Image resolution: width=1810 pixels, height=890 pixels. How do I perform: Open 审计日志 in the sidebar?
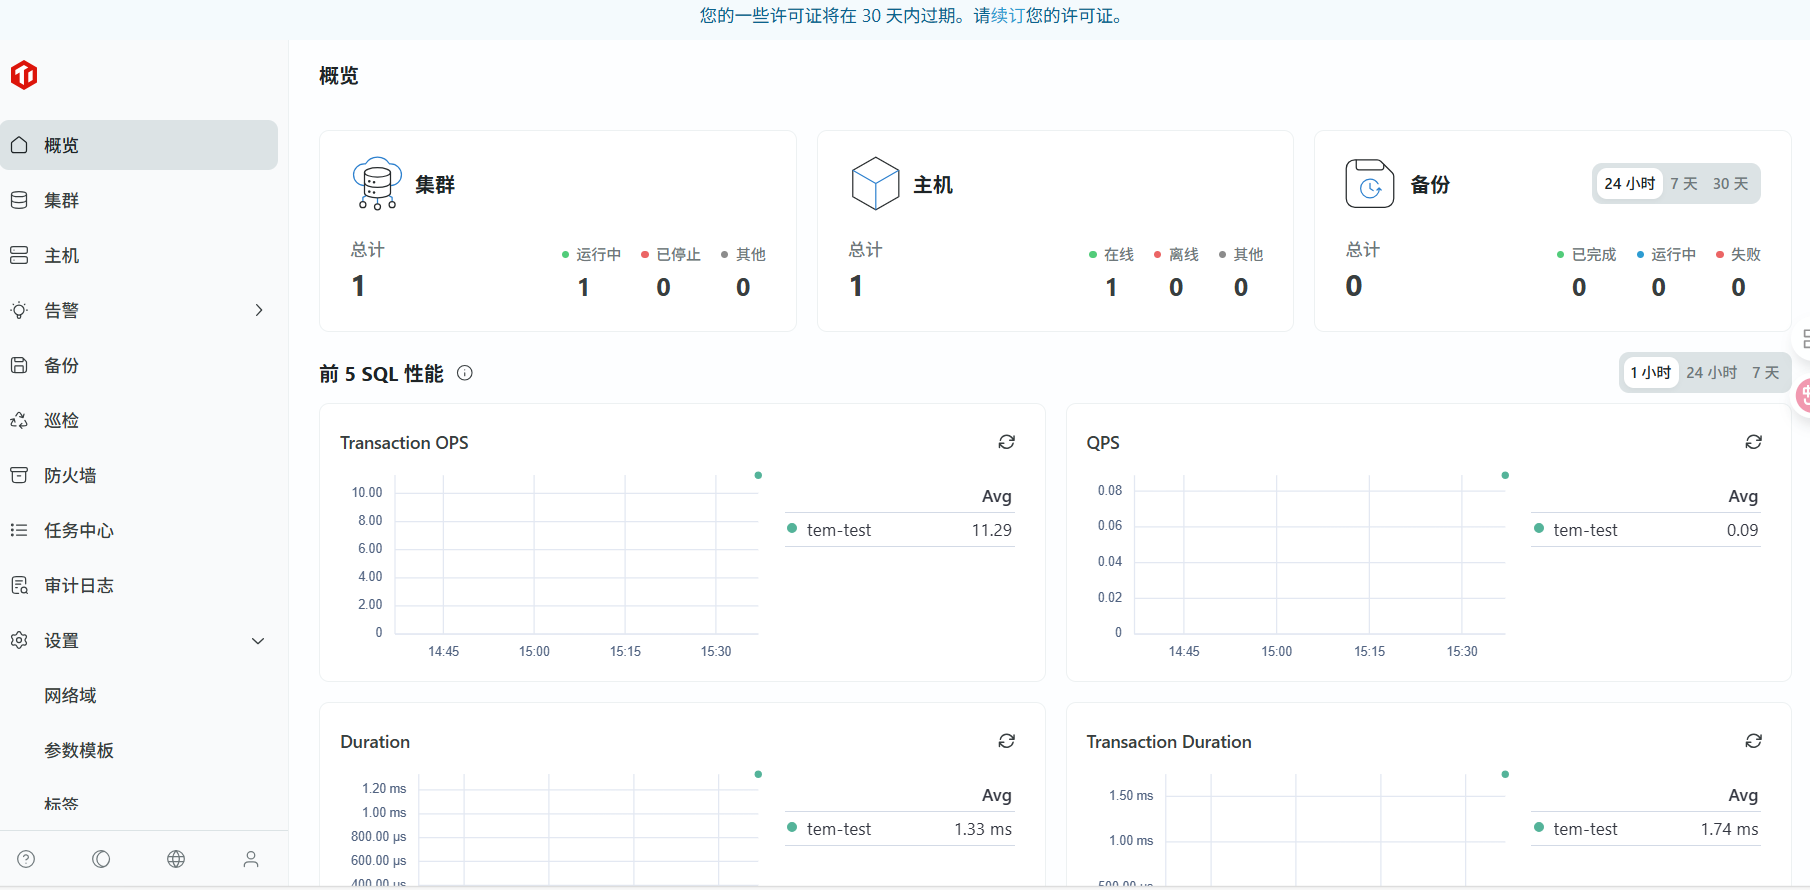pos(139,585)
